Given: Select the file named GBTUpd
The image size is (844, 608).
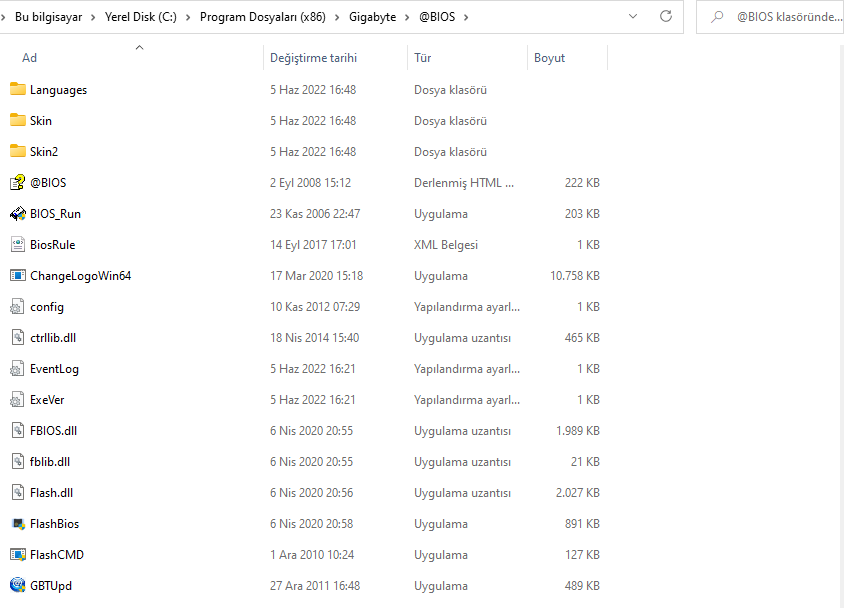Looking at the screenshot, I should click(51, 585).
